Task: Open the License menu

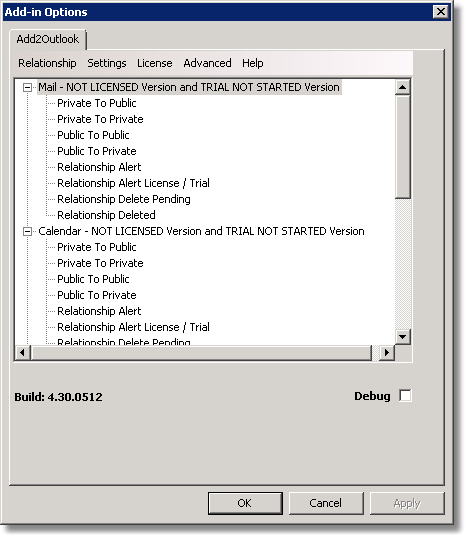Action: (x=154, y=63)
